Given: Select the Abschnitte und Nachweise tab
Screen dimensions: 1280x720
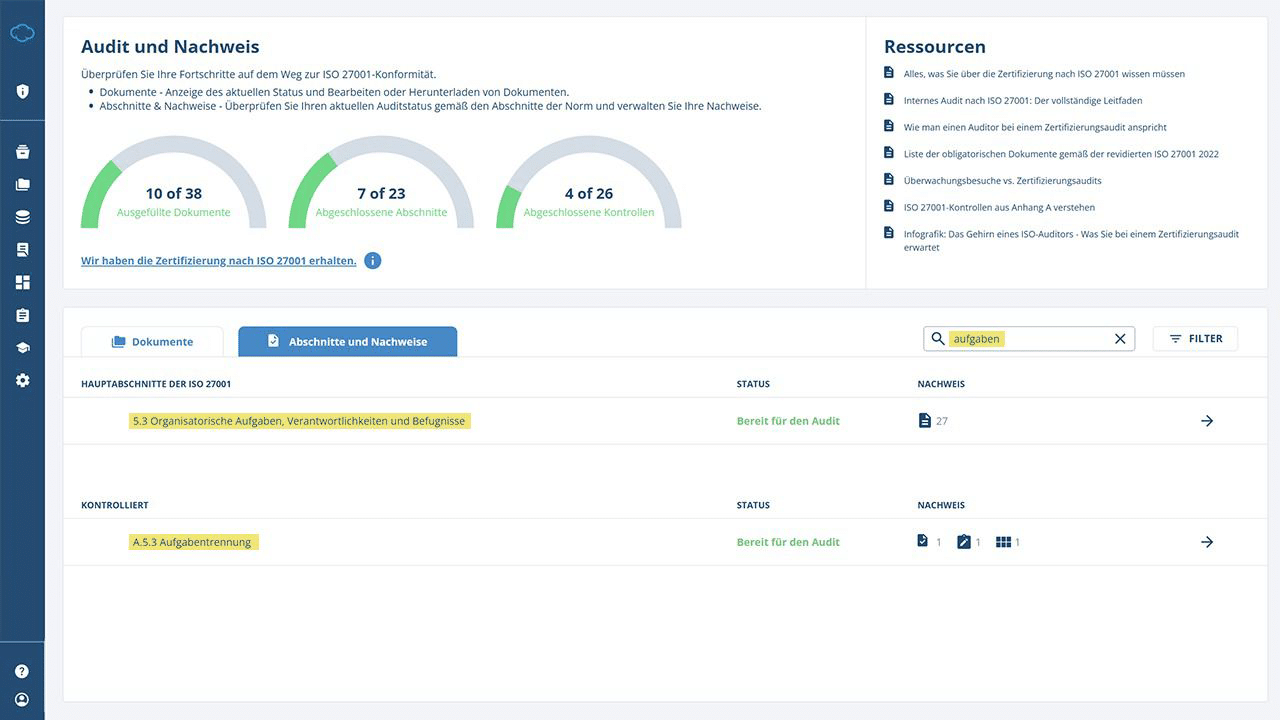Looking at the screenshot, I should click(347, 341).
